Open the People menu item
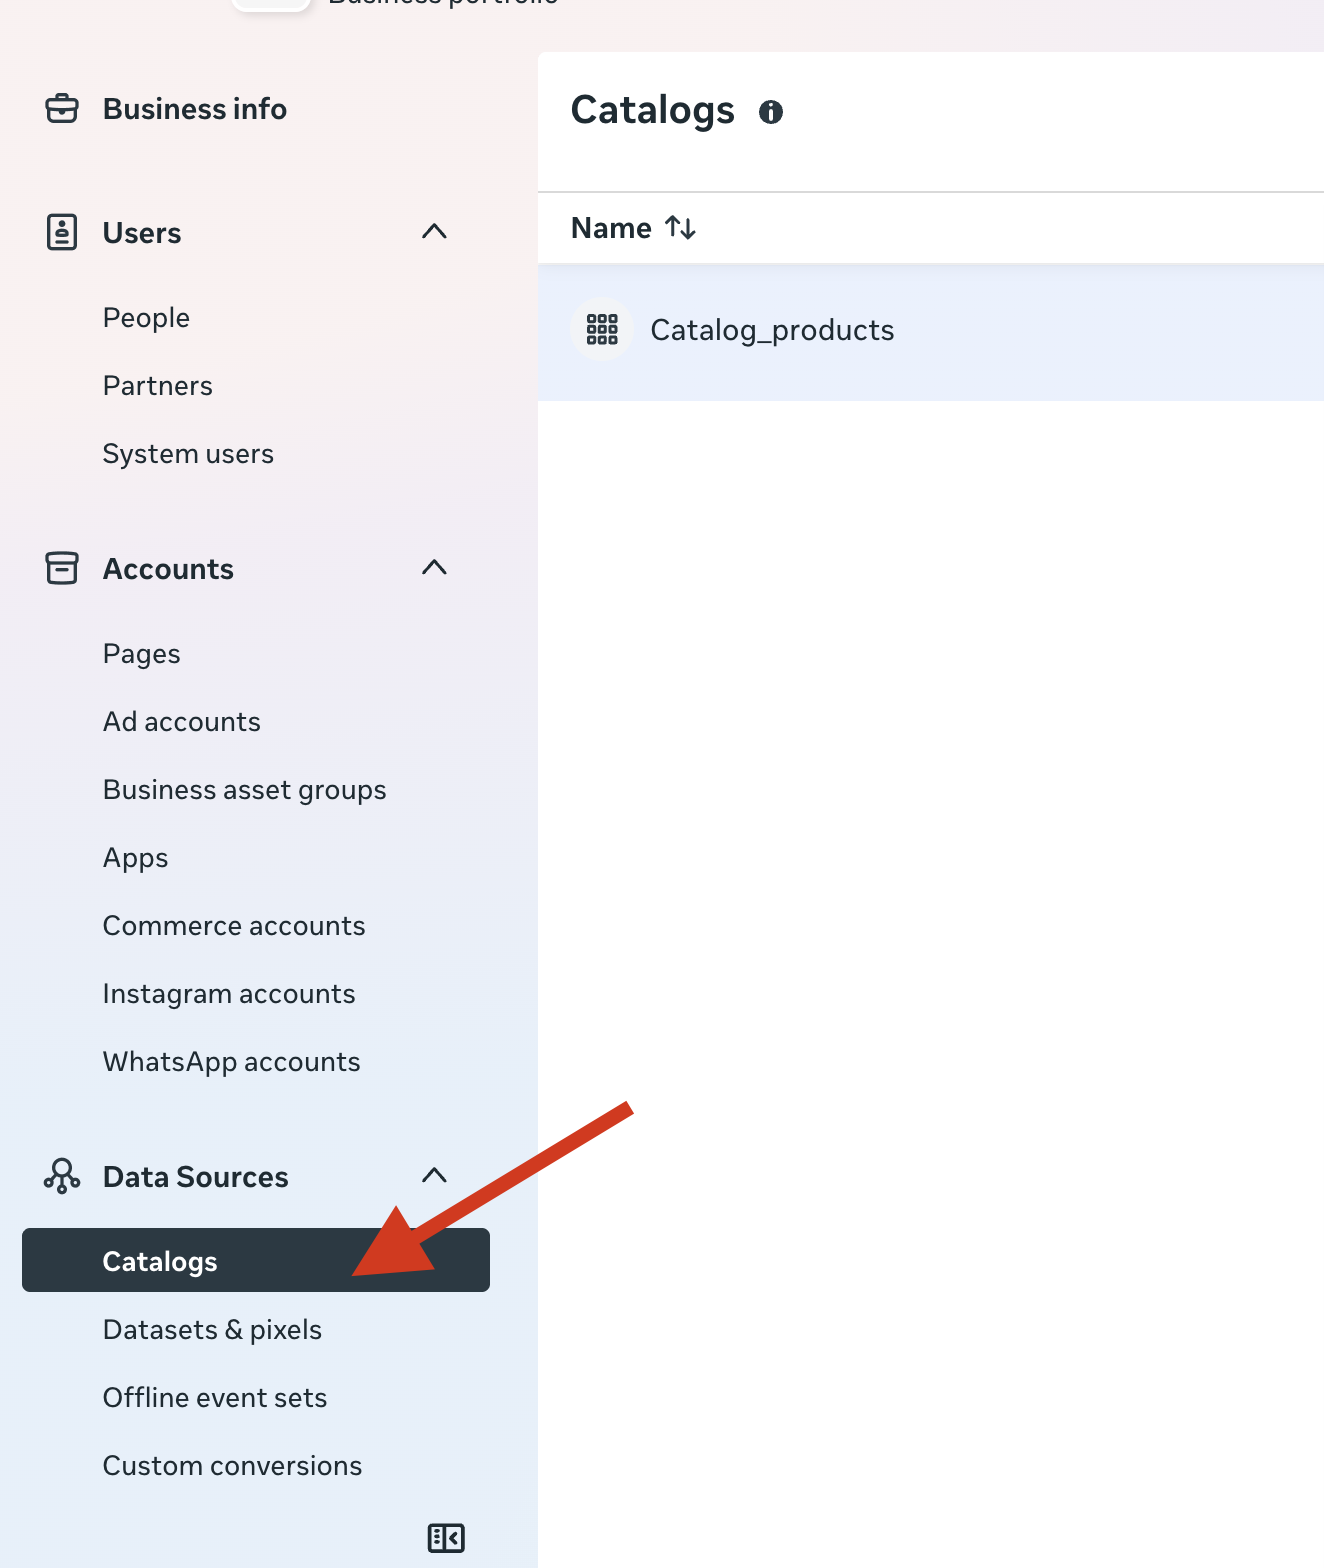 146,318
